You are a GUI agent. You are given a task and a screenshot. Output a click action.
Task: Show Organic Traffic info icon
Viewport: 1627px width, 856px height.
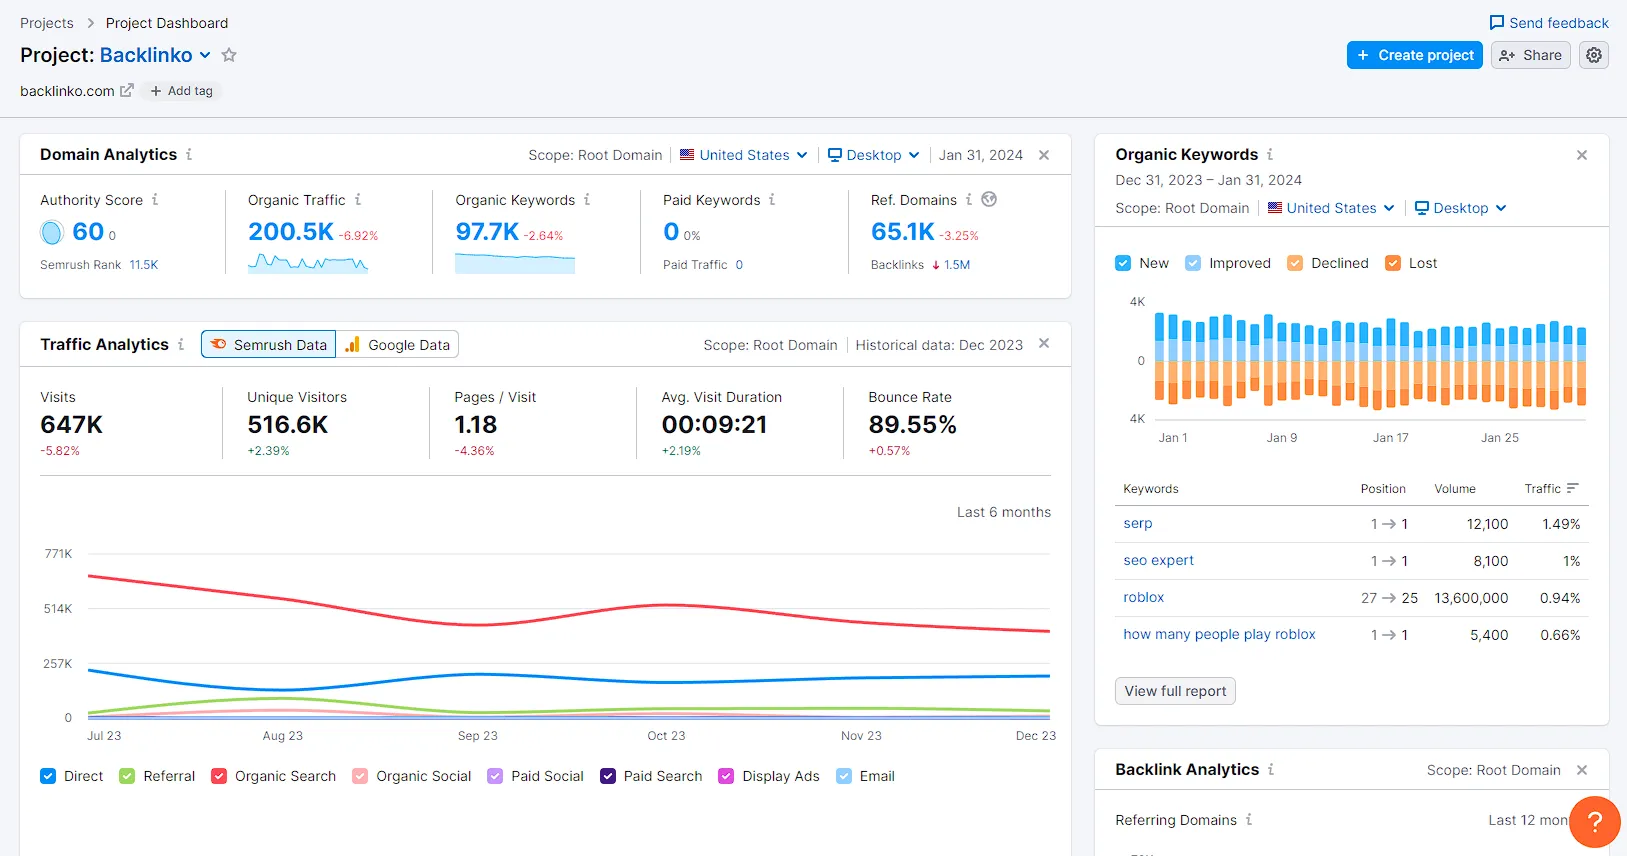[358, 200]
